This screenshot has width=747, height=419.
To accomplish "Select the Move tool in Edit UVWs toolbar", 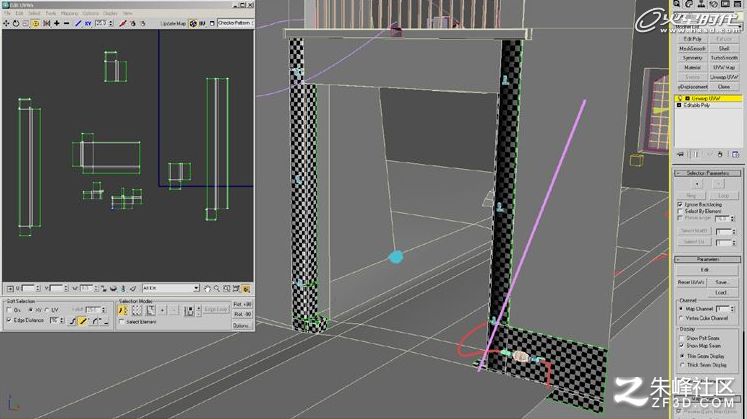I will (6, 23).
